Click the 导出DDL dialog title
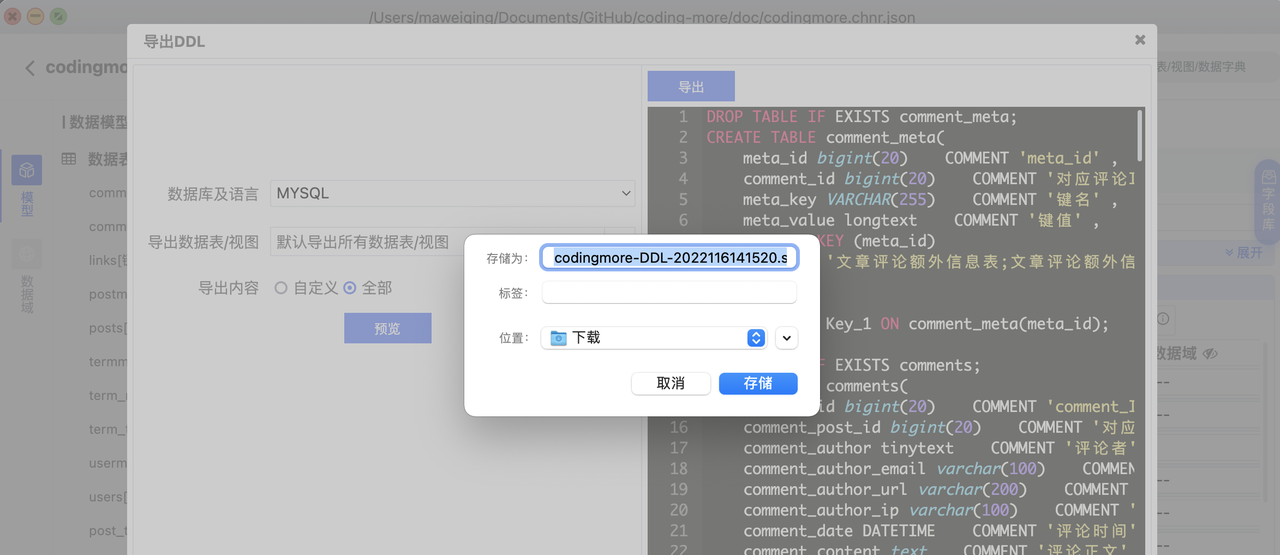The width and height of the screenshot is (1280, 555). (174, 41)
